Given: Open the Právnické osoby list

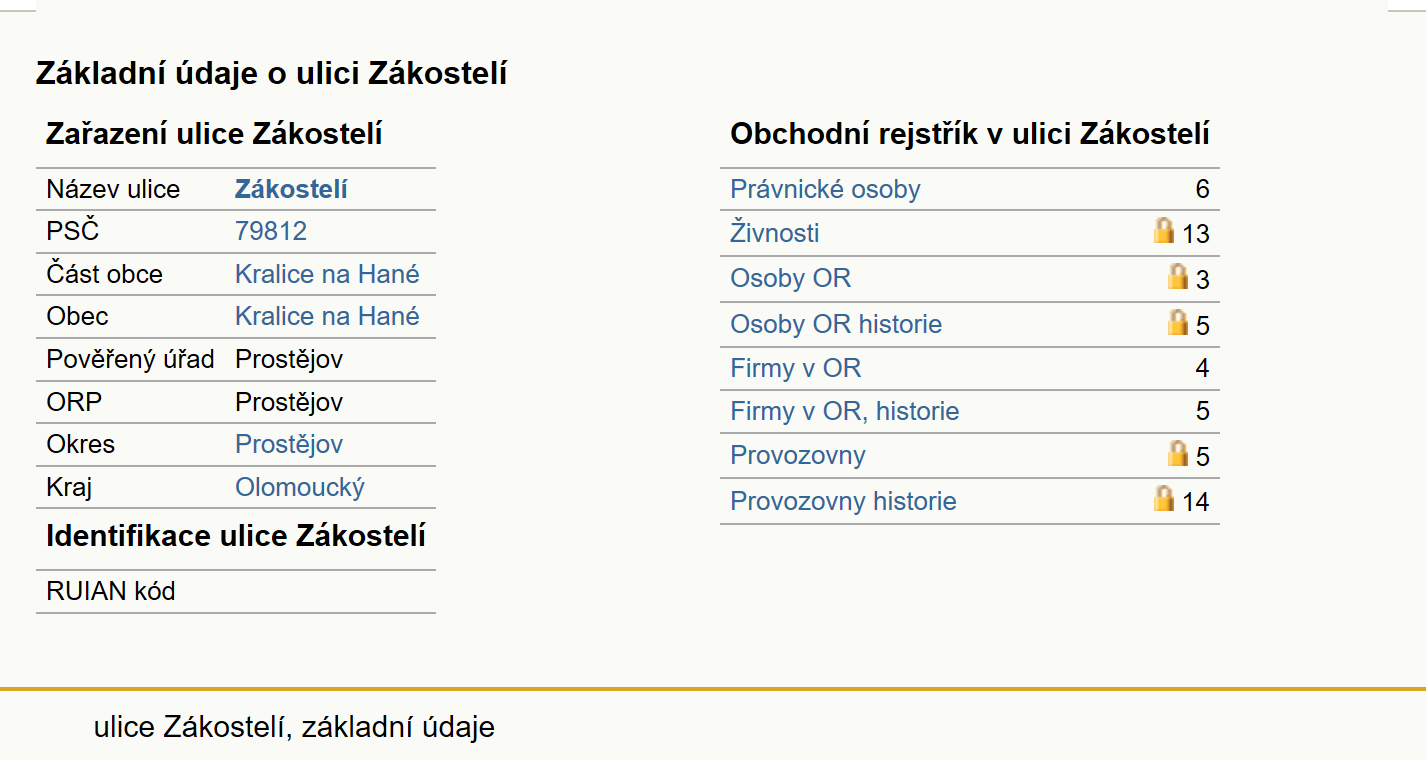Looking at the screenshot, I should [x=825, y=189].
